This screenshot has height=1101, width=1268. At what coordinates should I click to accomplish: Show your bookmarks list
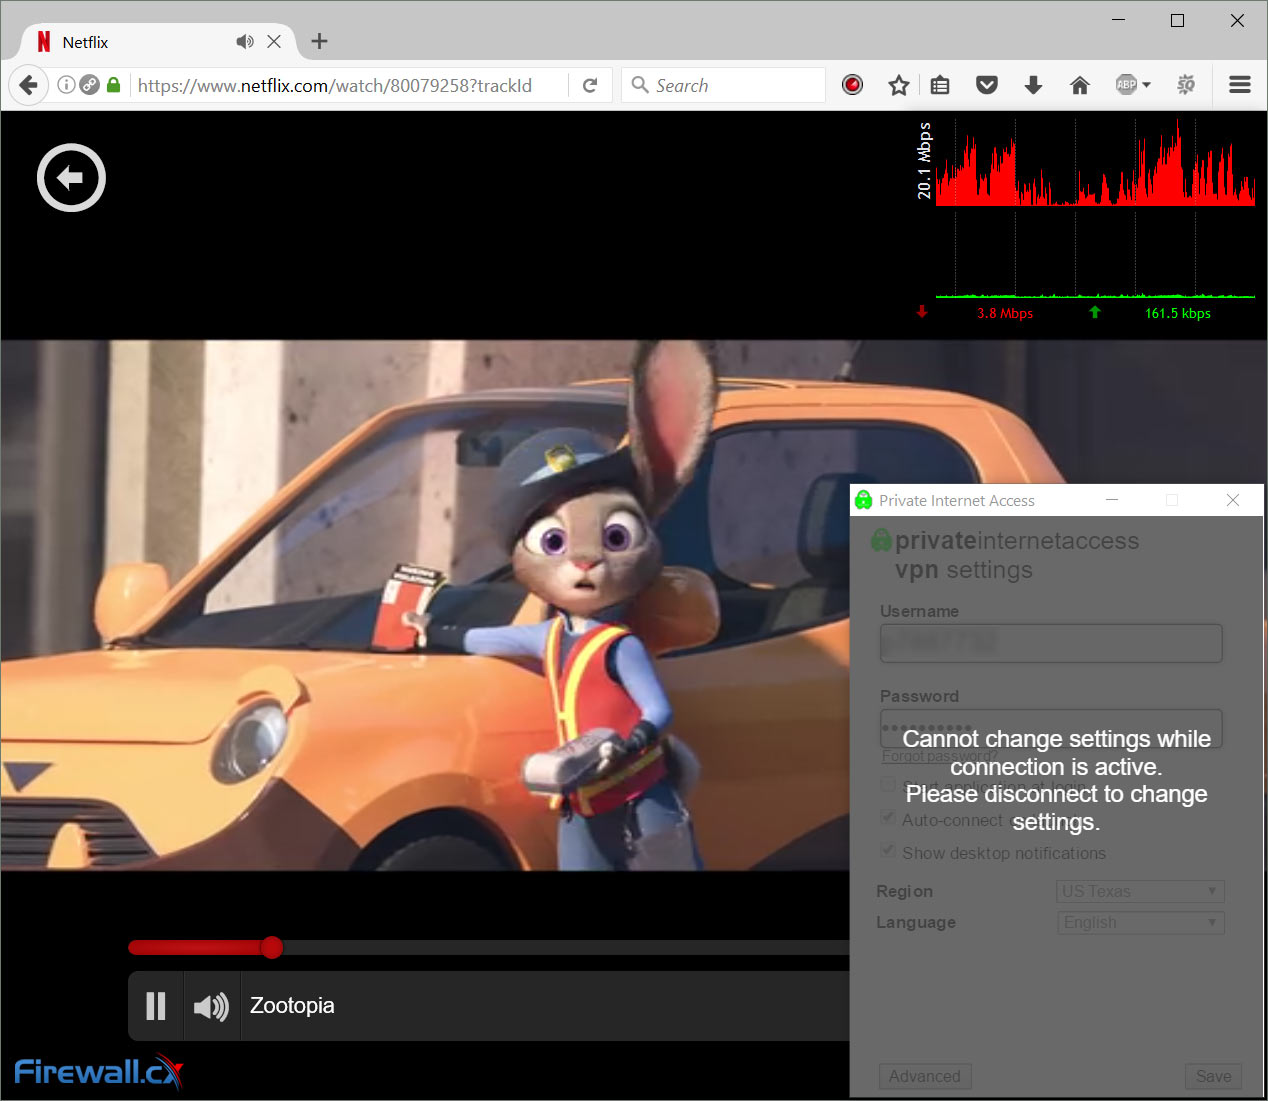pos(940,86)
